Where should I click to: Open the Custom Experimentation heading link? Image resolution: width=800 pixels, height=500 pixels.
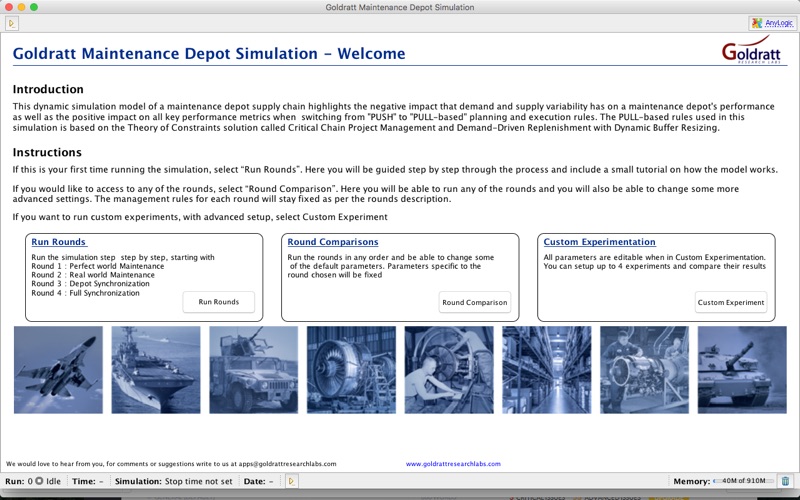click(x=599, y=242)
